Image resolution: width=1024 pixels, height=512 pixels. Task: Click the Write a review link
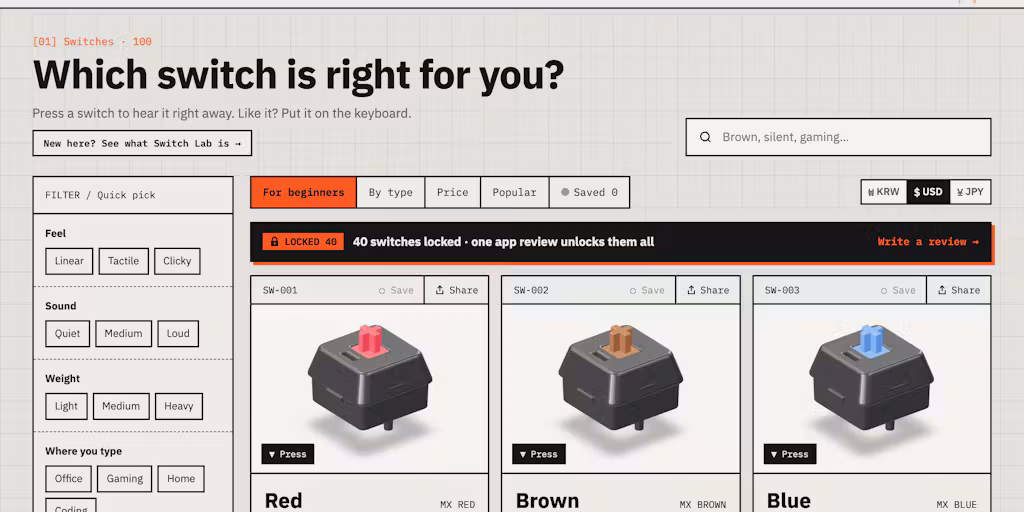point(928,242)
